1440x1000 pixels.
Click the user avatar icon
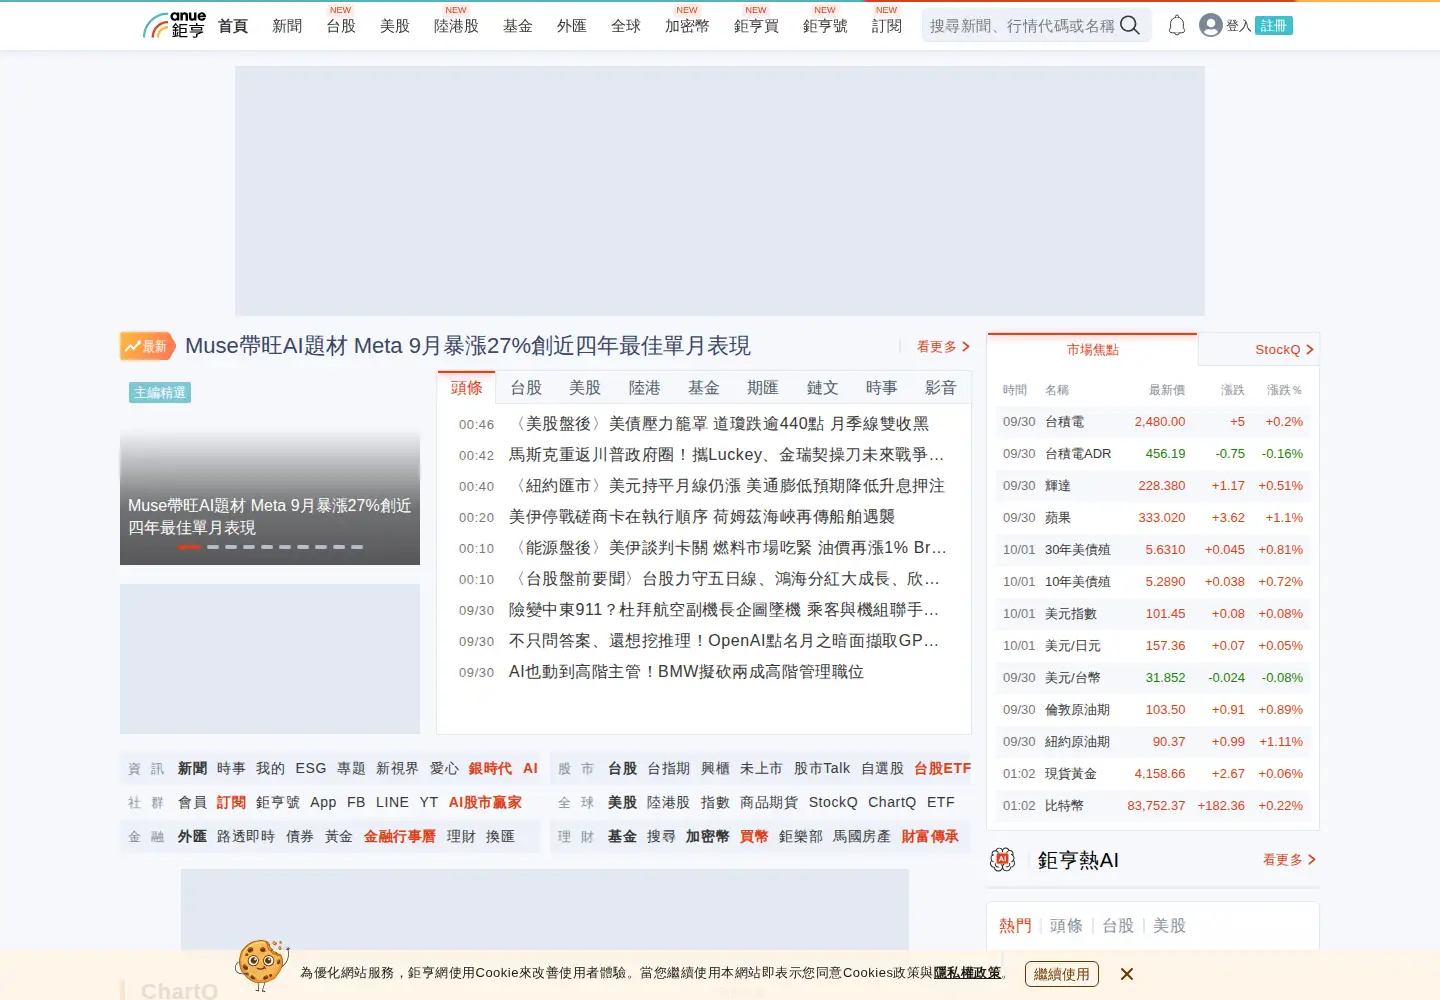[x=1211, y=25]
